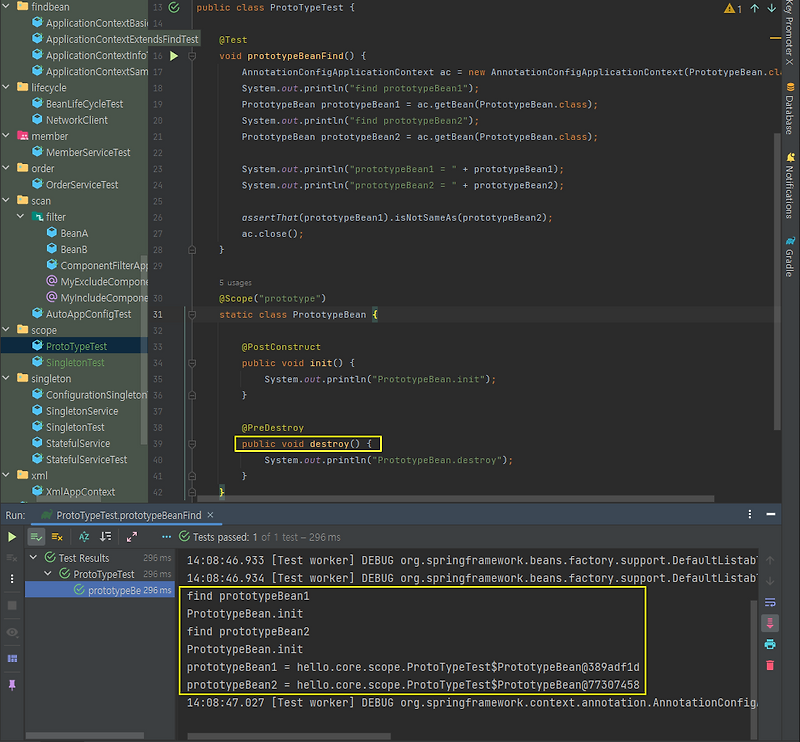Collapse the filter package in the project tree
The width and height of the screenshot is (800, 742).
coord(21,217)
